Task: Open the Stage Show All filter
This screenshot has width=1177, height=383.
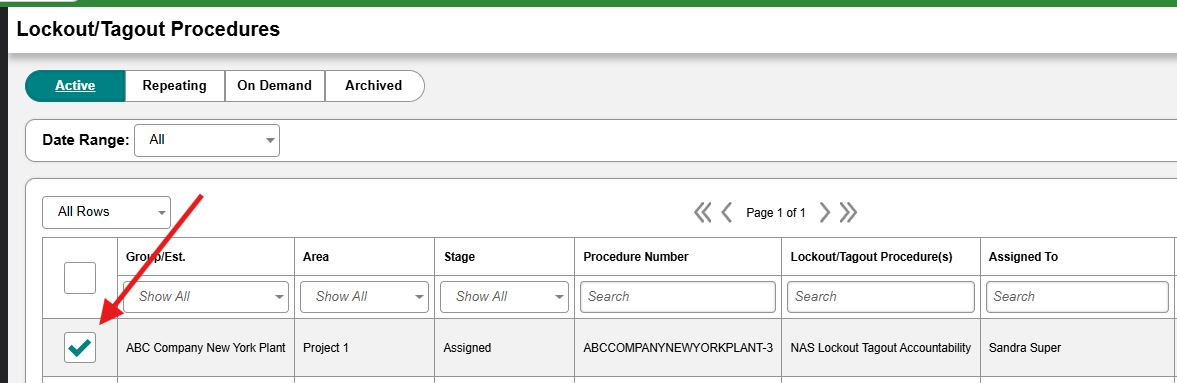Action: [504, 297]
